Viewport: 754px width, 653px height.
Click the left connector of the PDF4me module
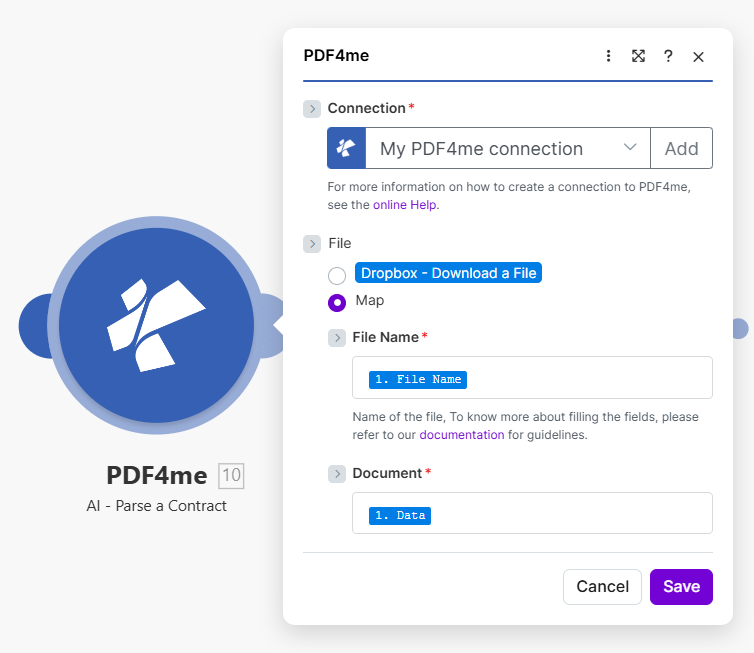tap(35, 326)
